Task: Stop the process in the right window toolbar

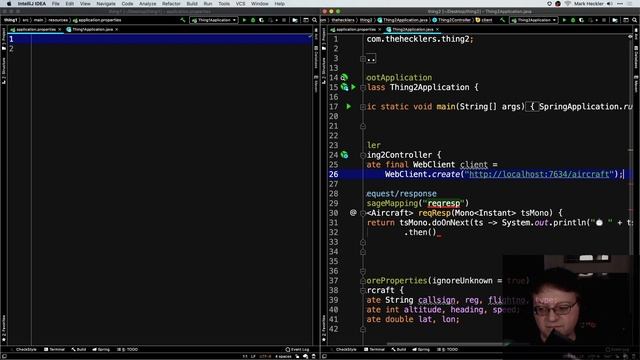Action: point(604,20)
